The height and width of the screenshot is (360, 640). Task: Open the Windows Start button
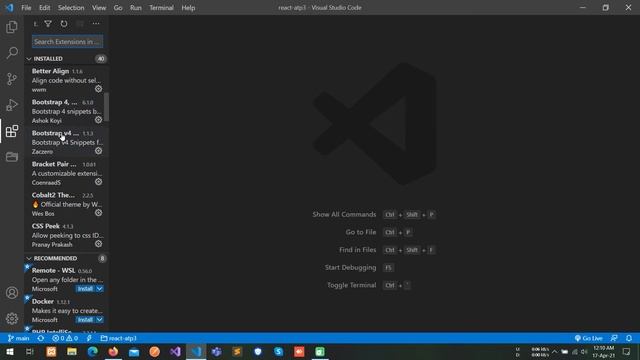pos(9,351)
